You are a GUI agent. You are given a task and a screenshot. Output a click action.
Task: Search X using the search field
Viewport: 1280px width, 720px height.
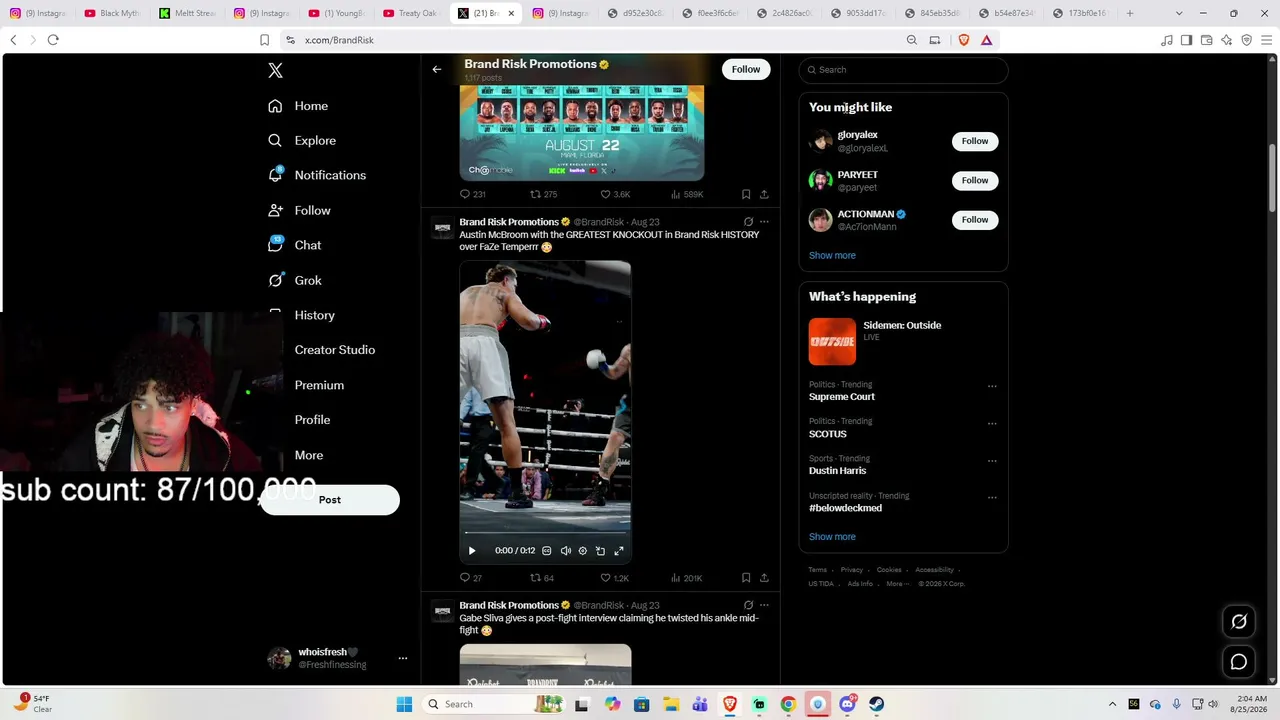click(x=903, y=70)
